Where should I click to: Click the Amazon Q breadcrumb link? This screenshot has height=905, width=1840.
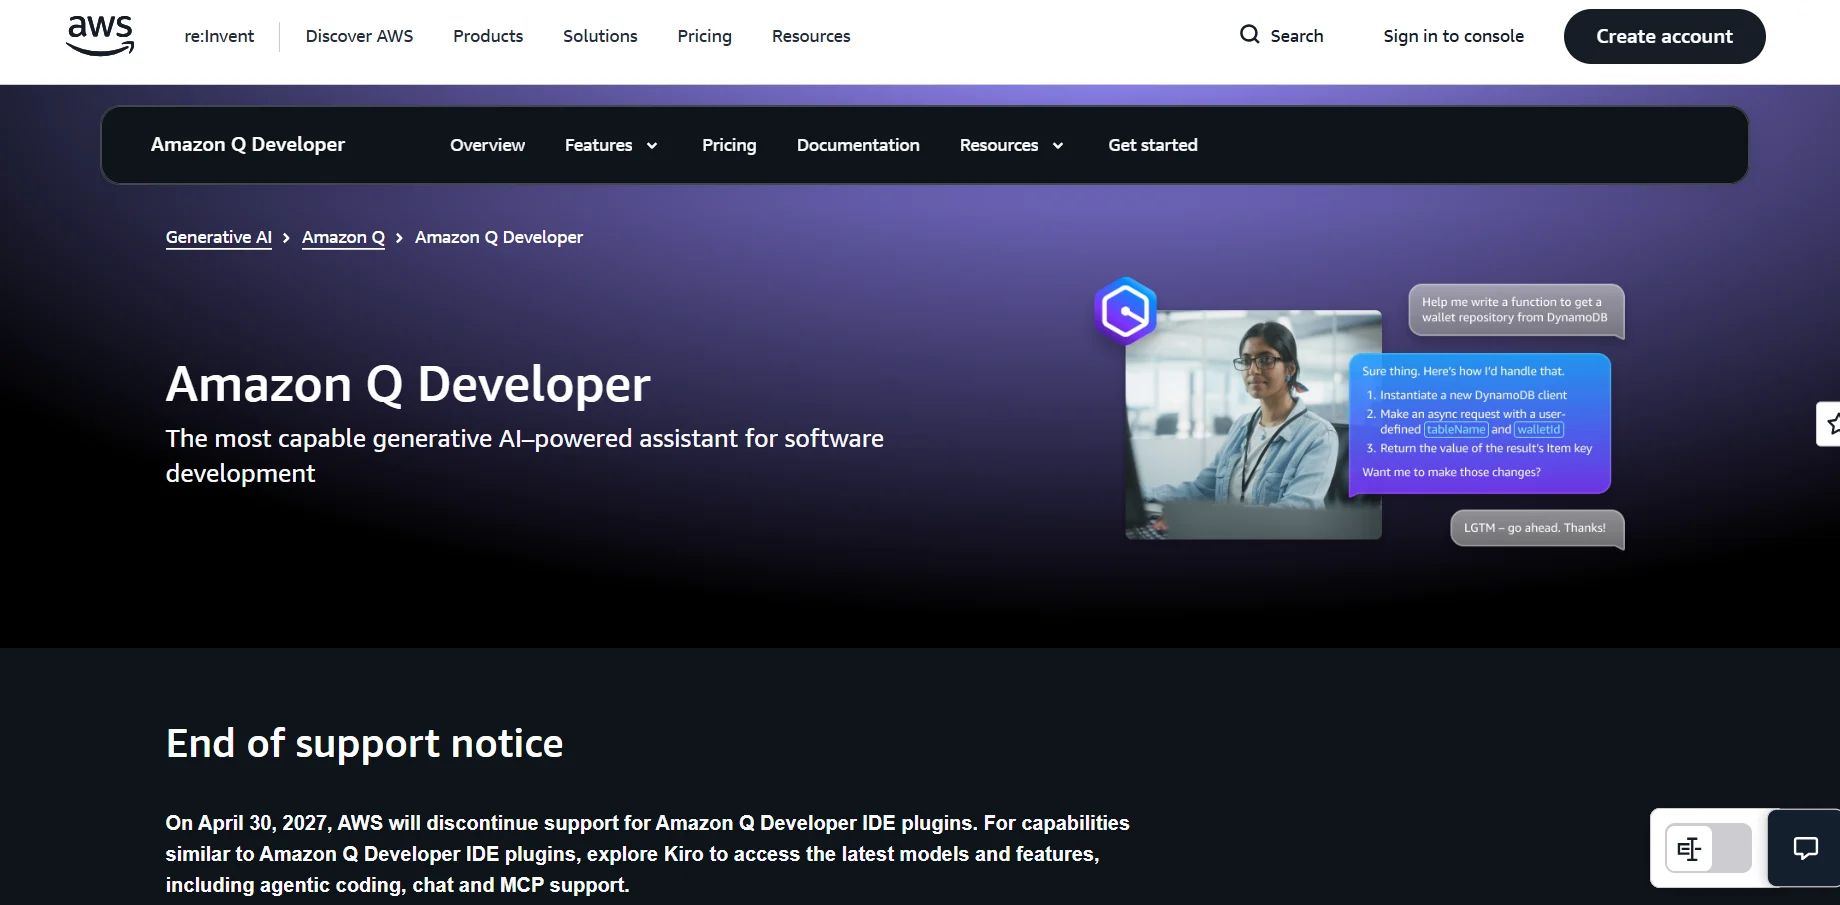pyautogui.click(x=343, y=237)
